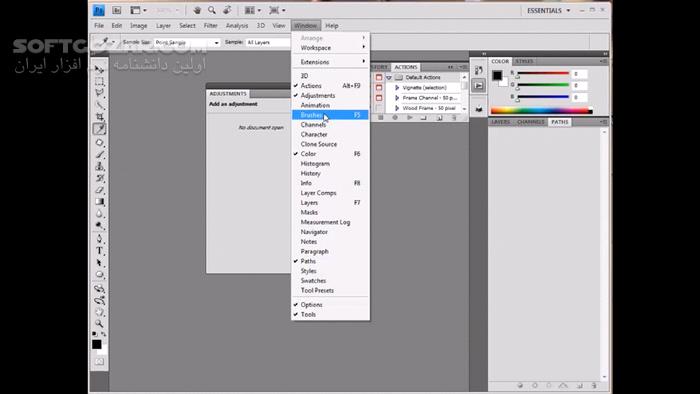Select the Eraser tool
The height and width of the screenshot is (394, 700).
tap(99, 190)
